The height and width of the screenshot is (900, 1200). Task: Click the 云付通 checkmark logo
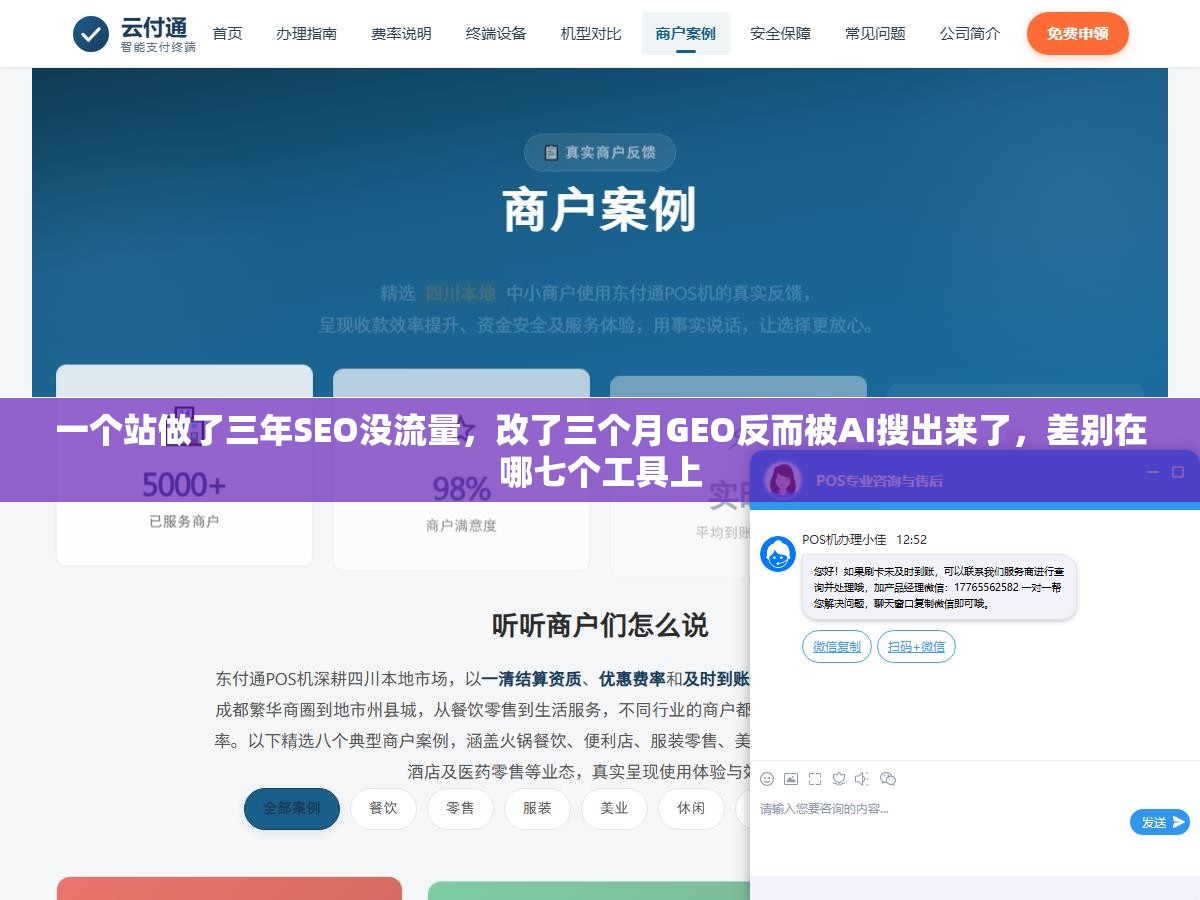pyautogui.click(x=91, y=34)
